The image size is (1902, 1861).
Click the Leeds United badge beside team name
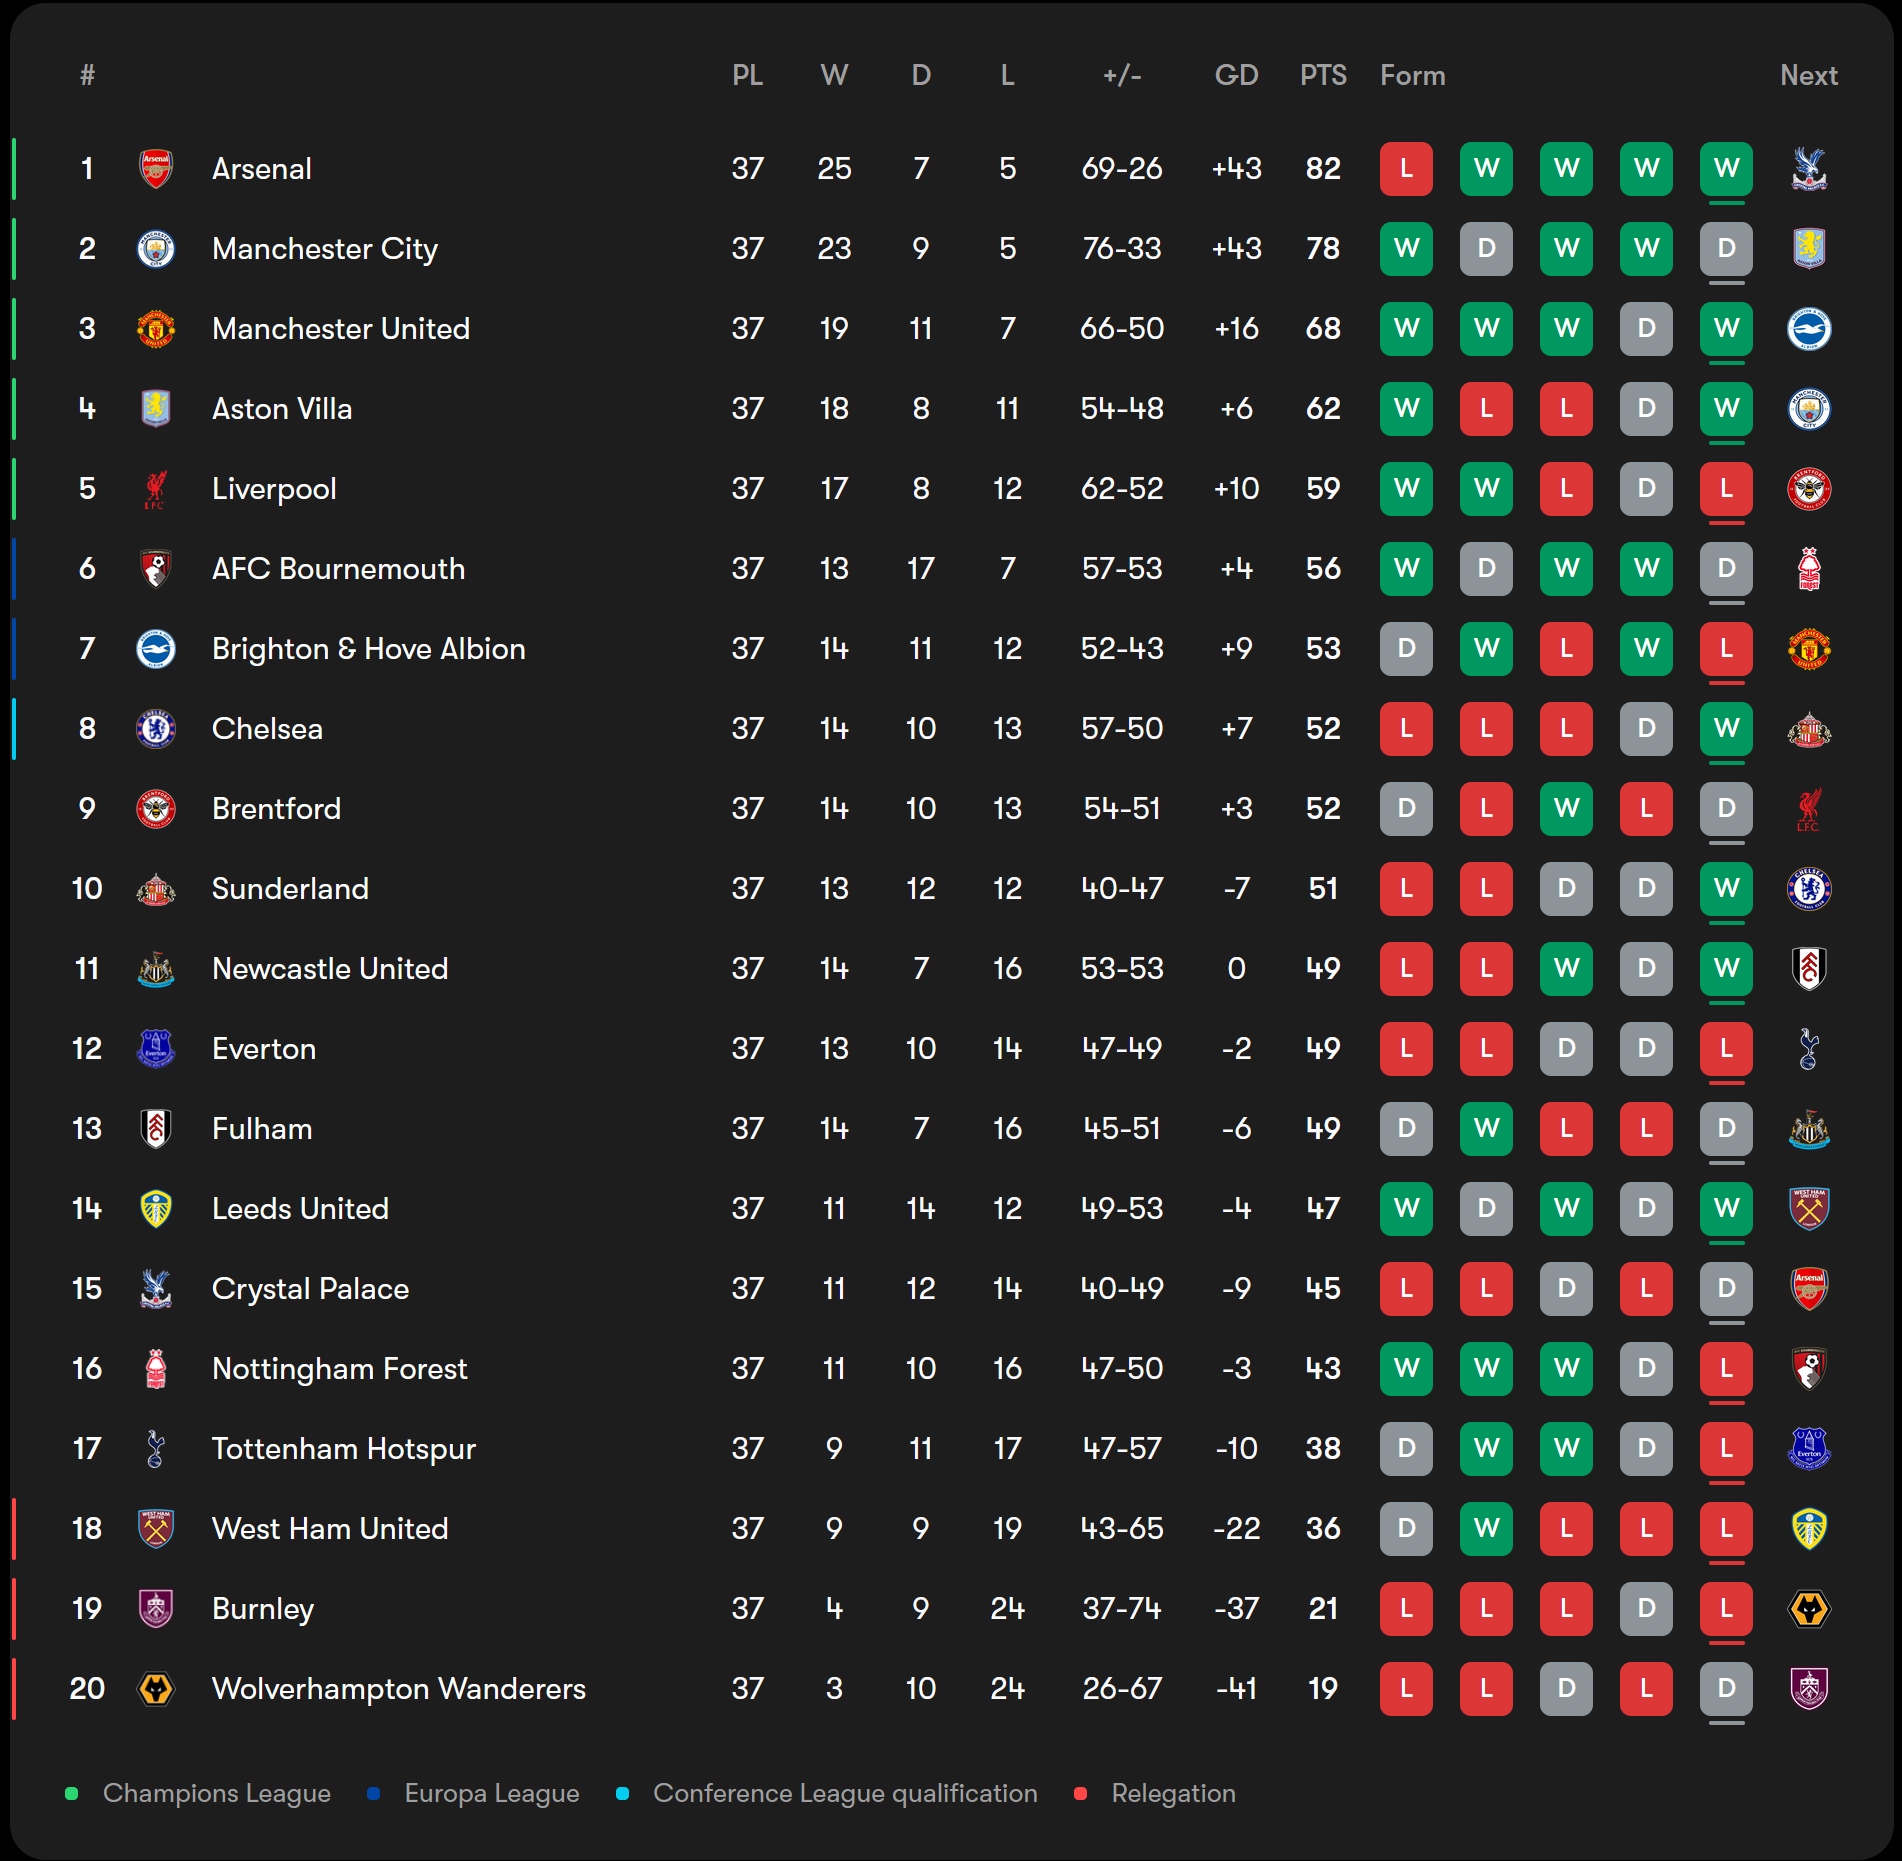coord(156,1209)
